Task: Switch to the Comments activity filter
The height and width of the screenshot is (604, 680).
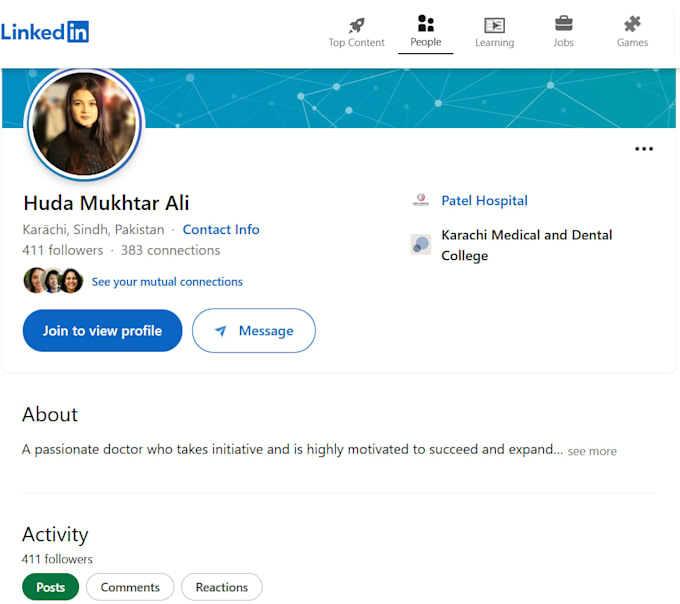Action: tap(130, 587)
